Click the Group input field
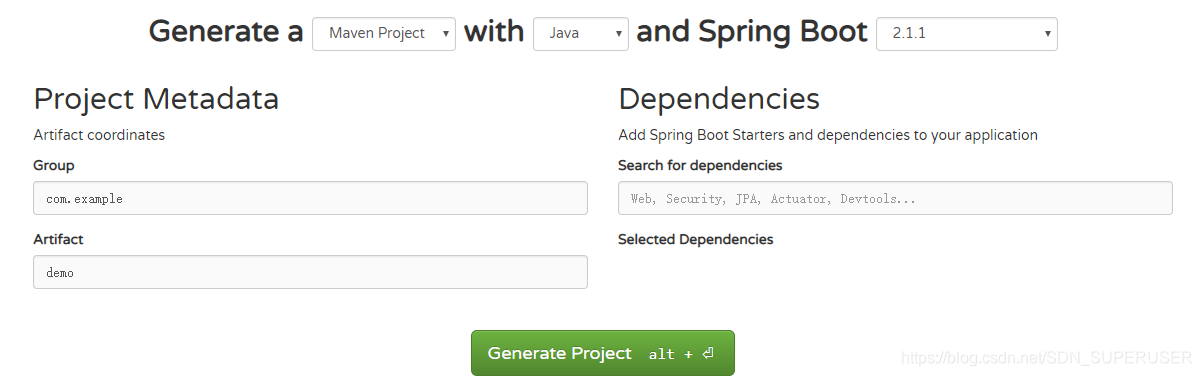 310,198
